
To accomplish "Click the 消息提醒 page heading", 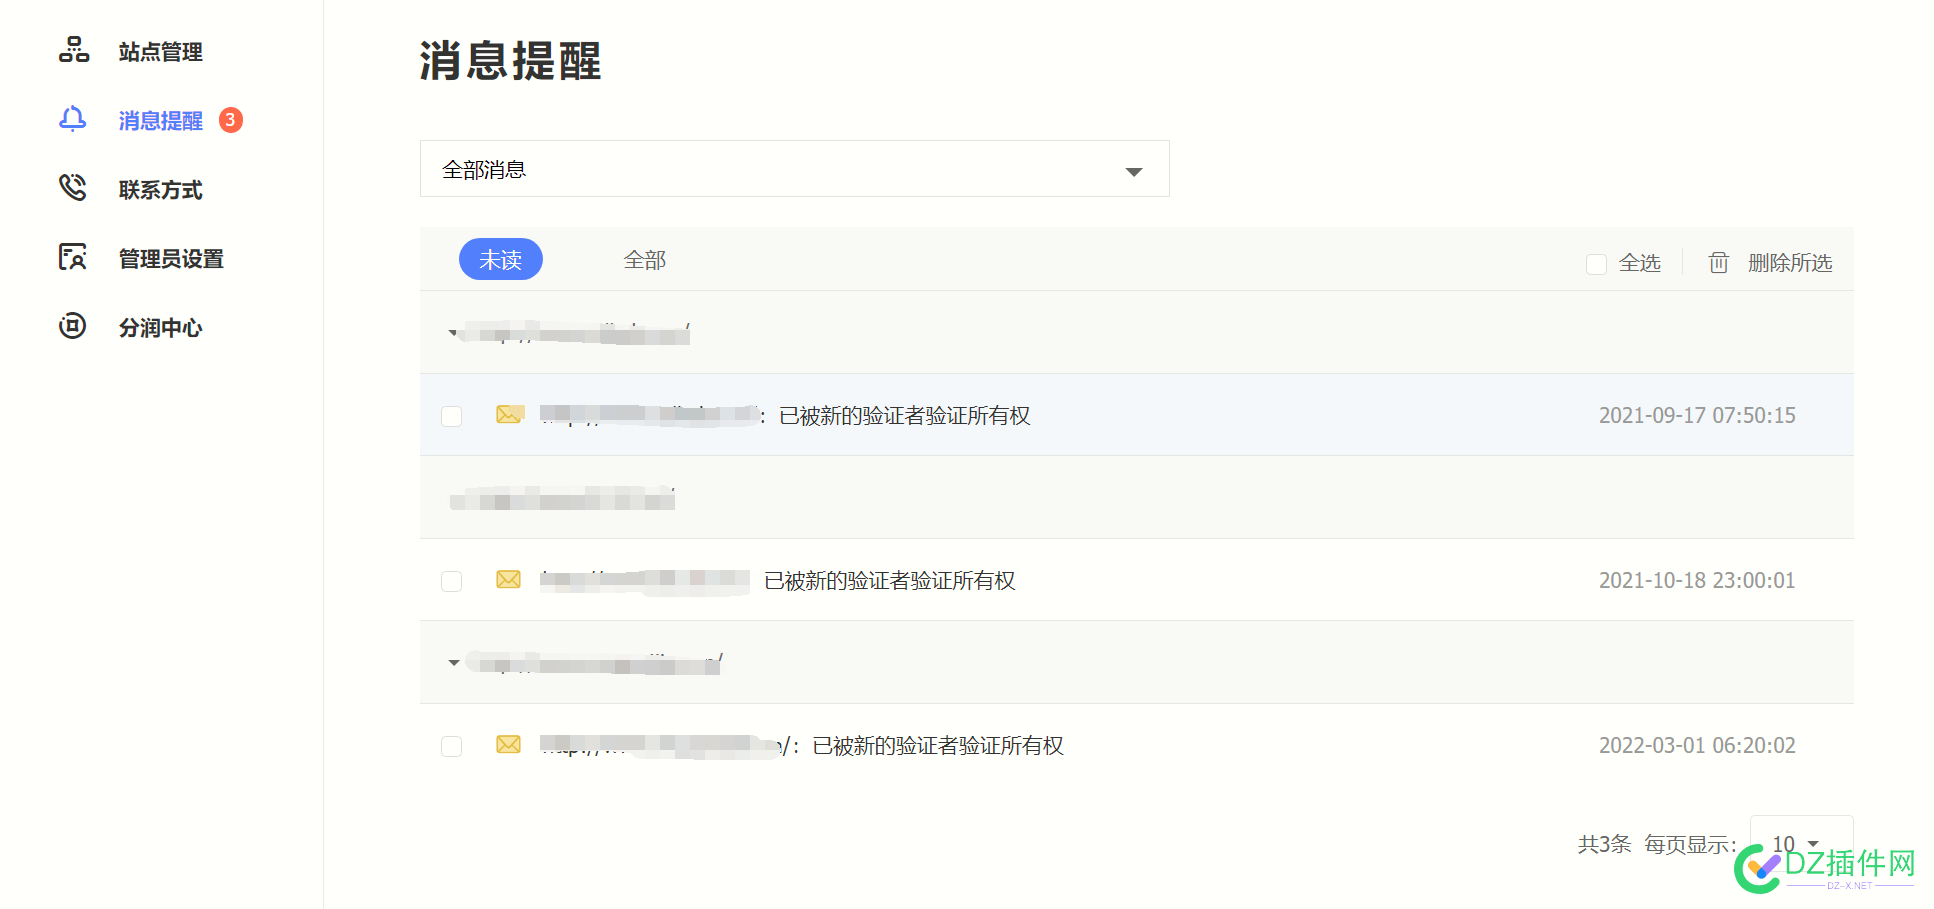I will (510, 61).
